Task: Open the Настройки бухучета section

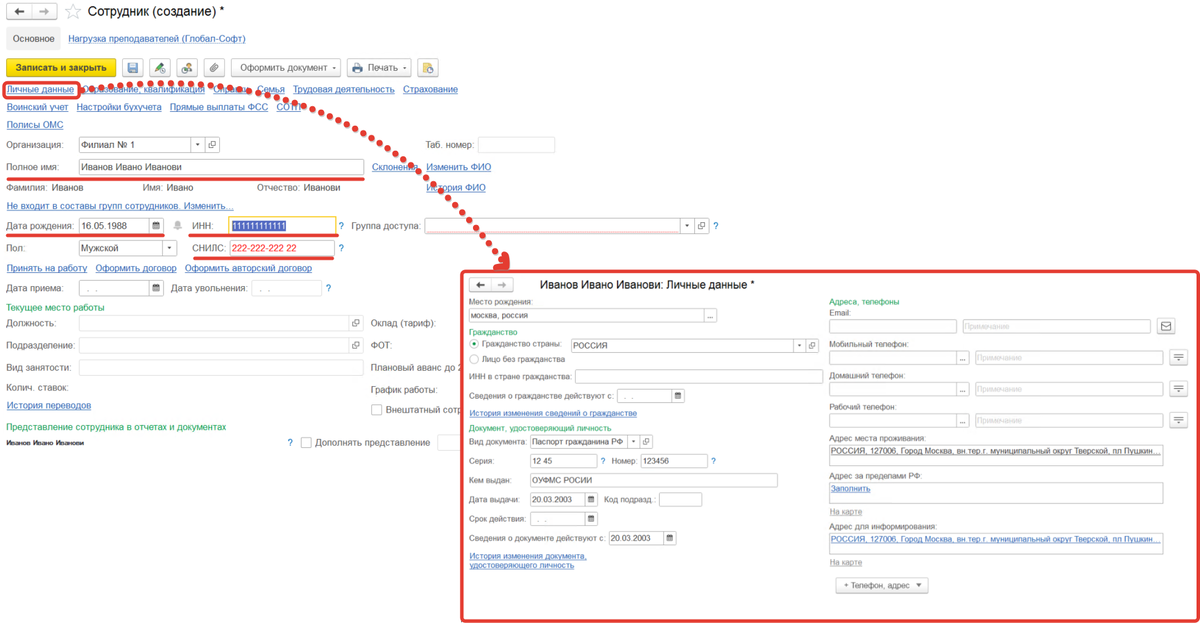Action: [119, 106]
